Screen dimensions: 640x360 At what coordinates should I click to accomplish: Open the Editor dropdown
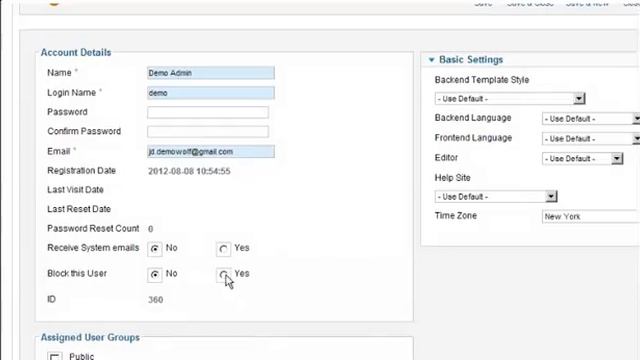582,158
